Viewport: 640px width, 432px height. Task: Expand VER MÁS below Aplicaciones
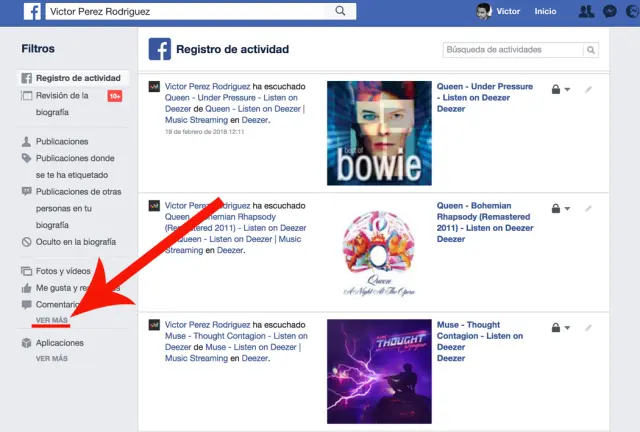(52, 358)
